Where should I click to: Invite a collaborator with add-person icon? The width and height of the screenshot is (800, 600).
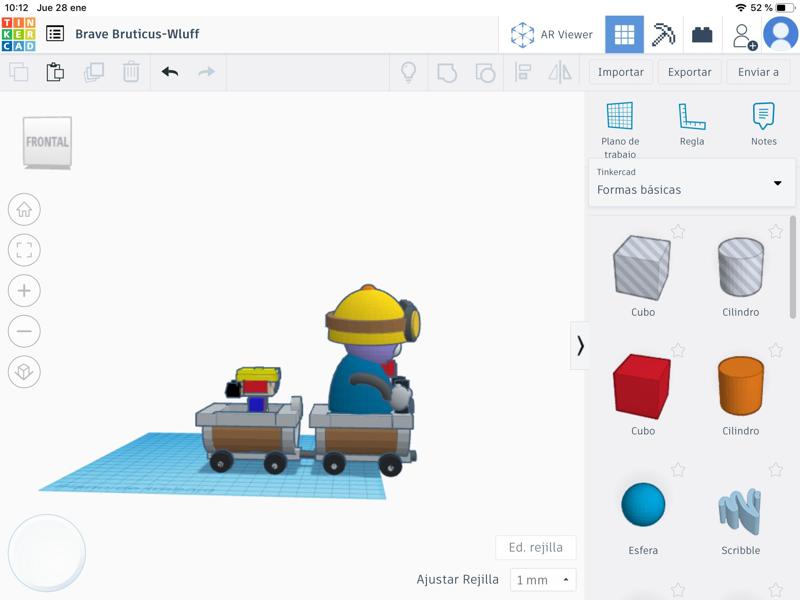(743, 36)
